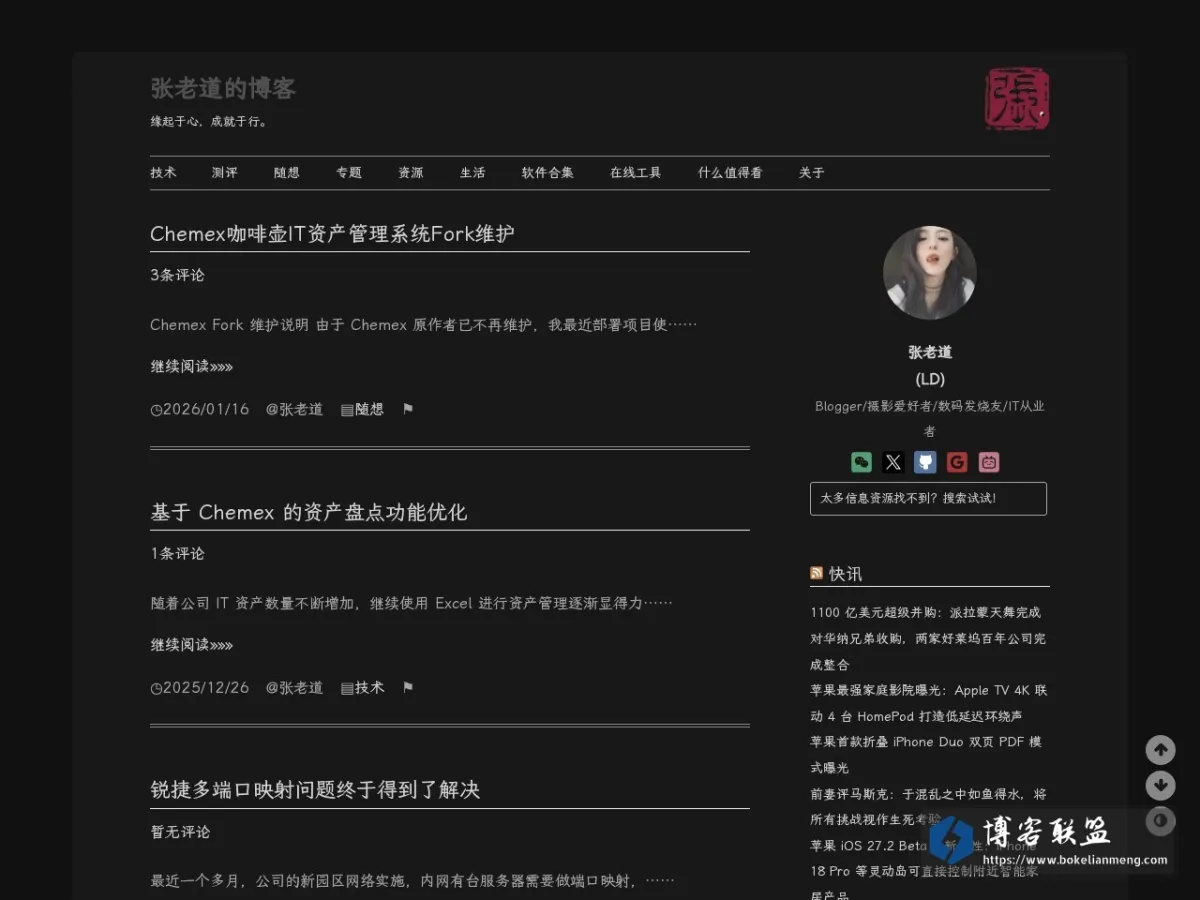Image resolution: width=1200 pixels, height=900 pixels.
Task: Open the 技术 menu item
Action: pyautogui.click(x=163, y=173)
